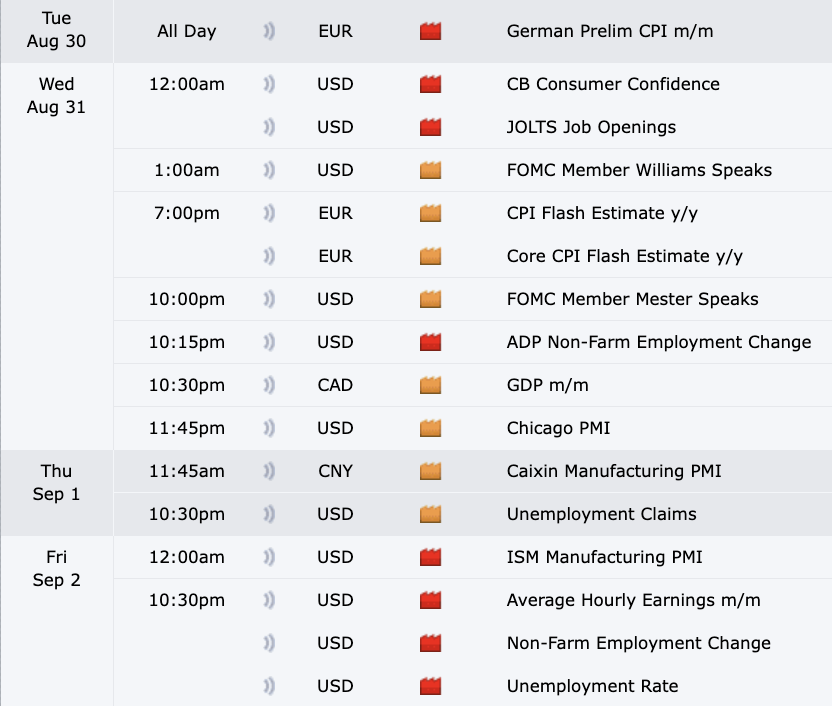
Task: Select the Fri Sep 2 date cell
Action: pyautogui.click(x=57, y=568)
